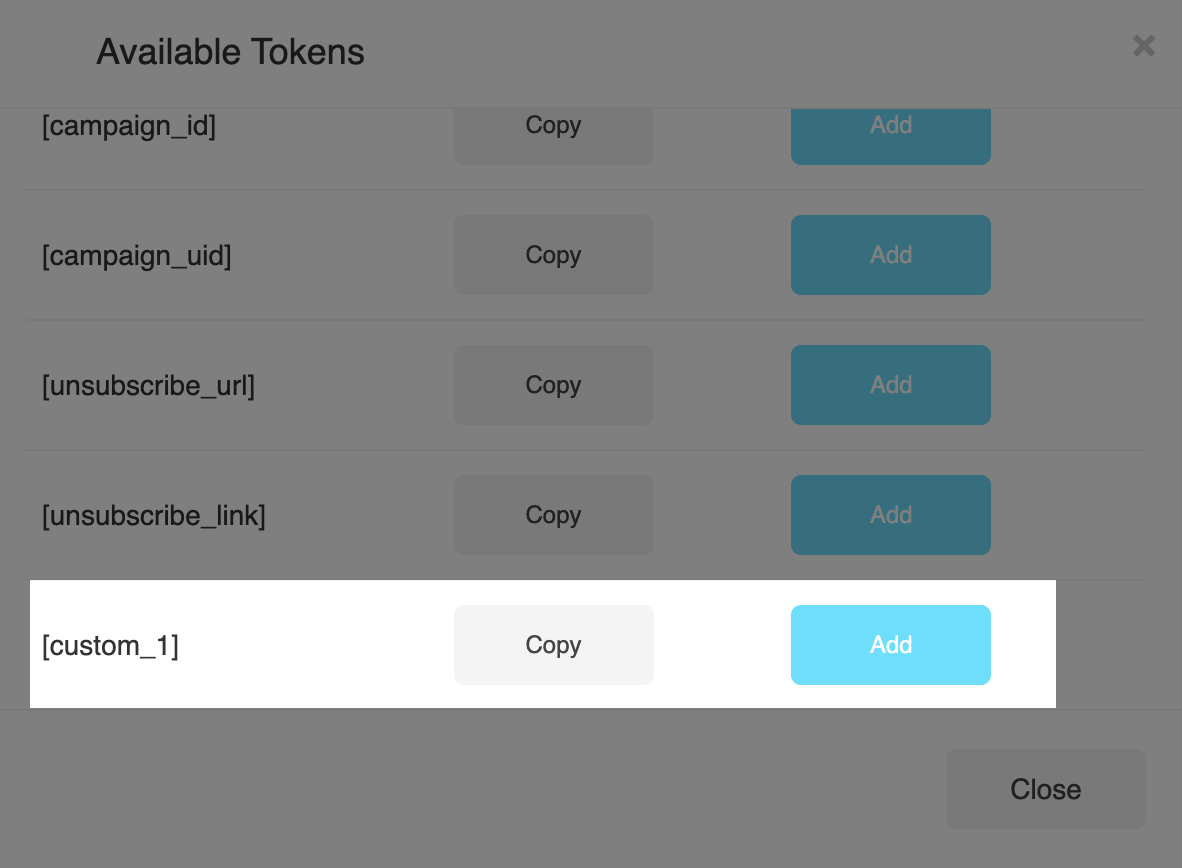Click the [custom_1] token label

click(x=110, y=646)
